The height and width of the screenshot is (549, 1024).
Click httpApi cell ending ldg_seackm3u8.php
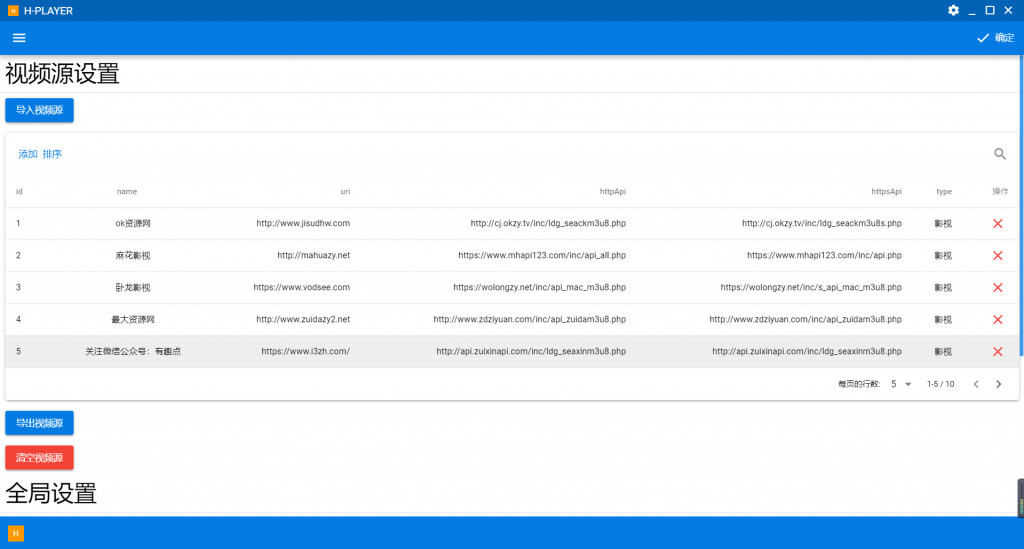[x=548, y=223]
